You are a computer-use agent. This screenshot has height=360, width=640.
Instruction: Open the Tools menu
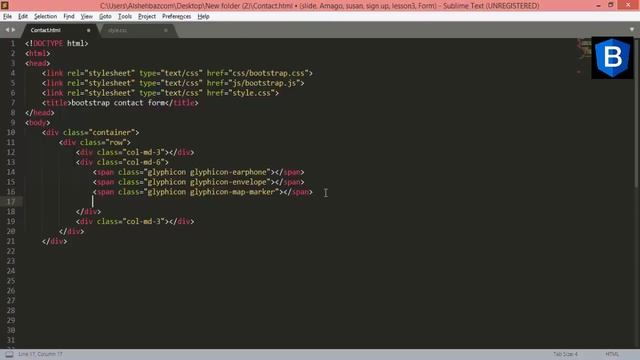[x=125, y=16]
